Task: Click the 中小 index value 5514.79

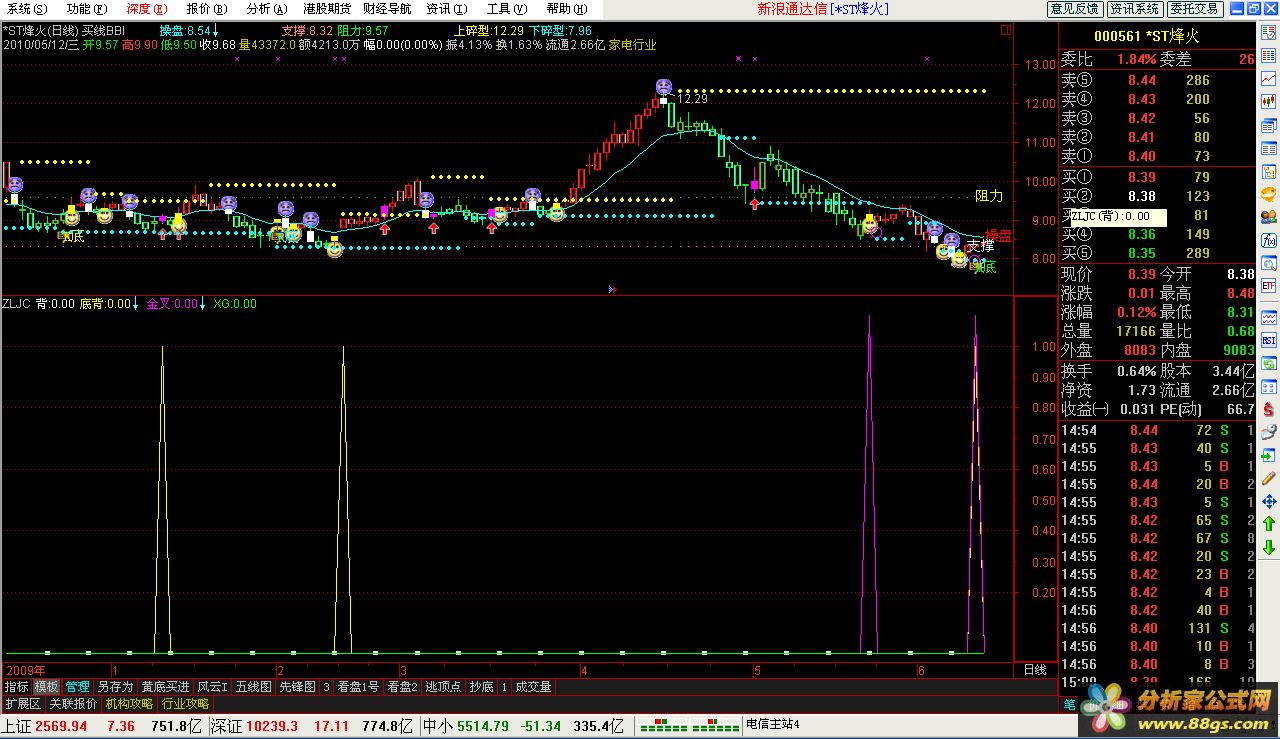Action: [482, 726]
